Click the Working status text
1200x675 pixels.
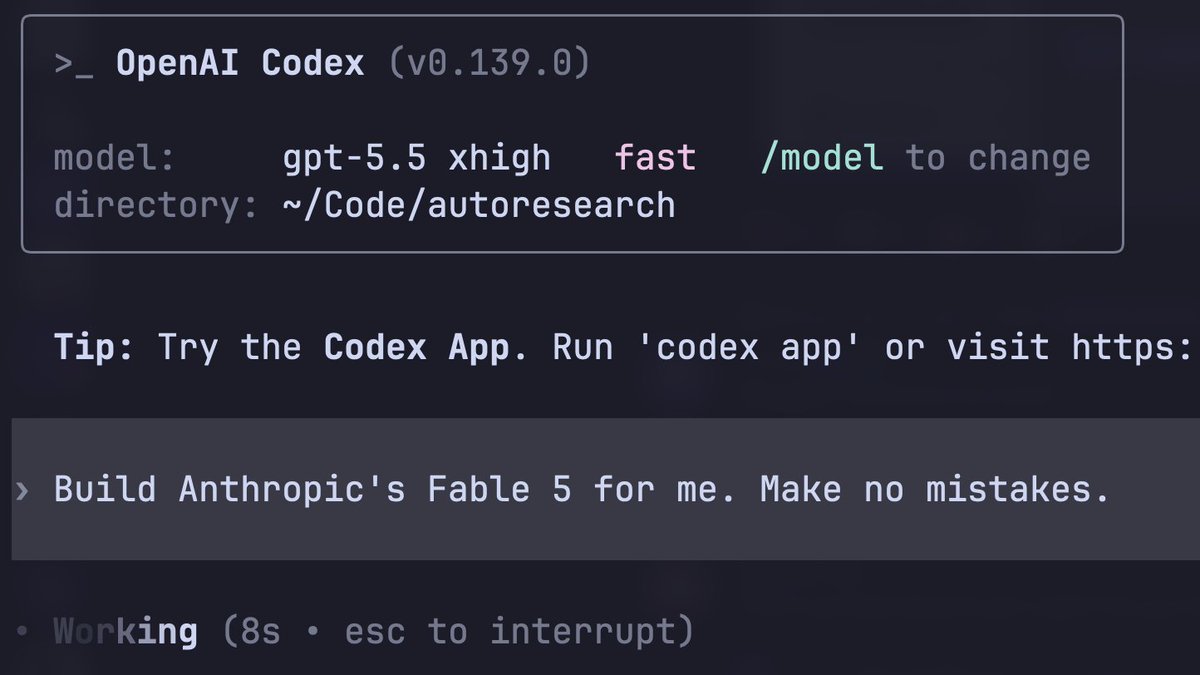[125, 632]
